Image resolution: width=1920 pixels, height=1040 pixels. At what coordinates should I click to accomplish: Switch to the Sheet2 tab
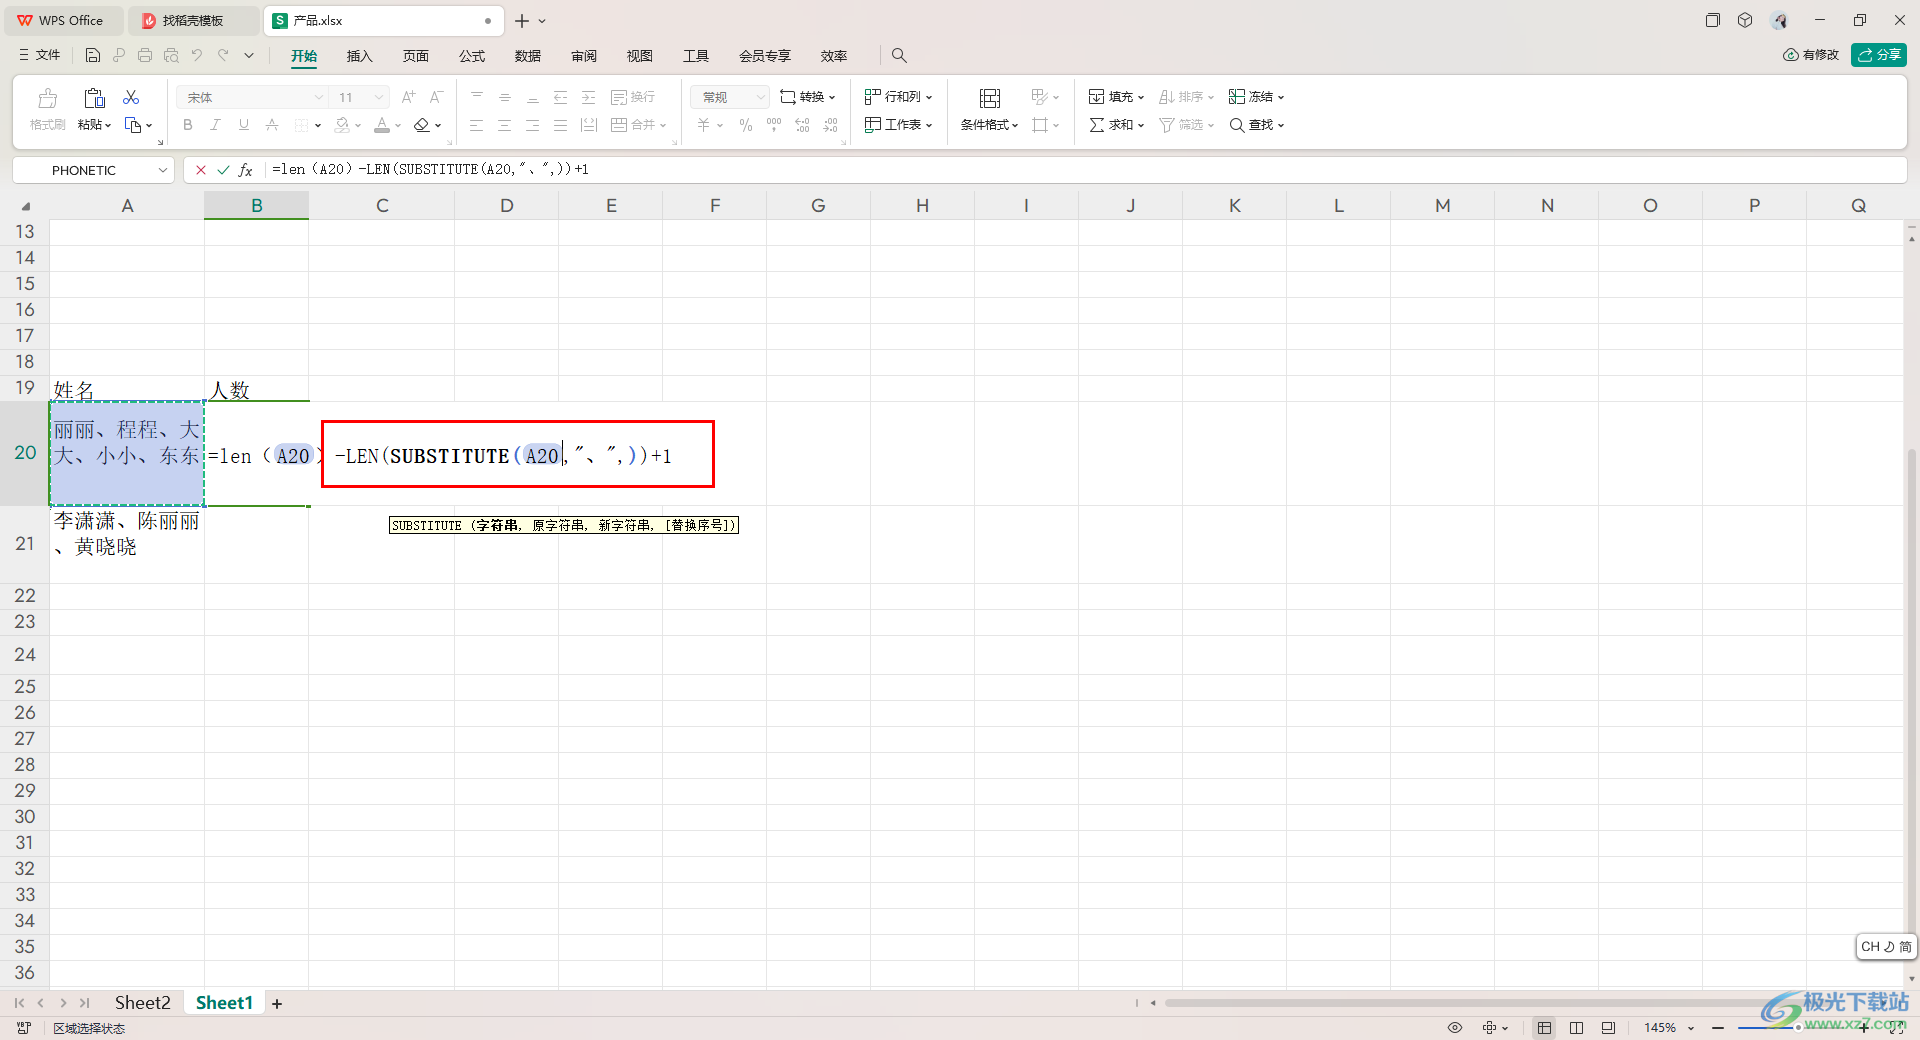coord(142,1003)
